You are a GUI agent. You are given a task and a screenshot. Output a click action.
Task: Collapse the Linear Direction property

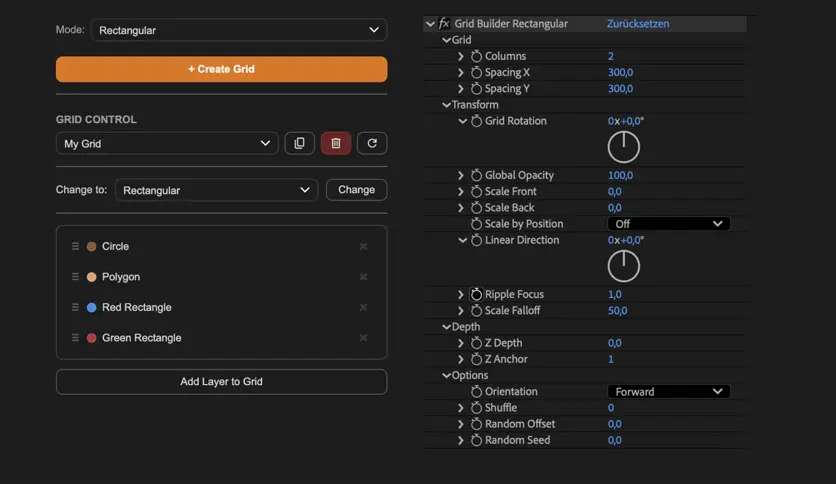462,240
